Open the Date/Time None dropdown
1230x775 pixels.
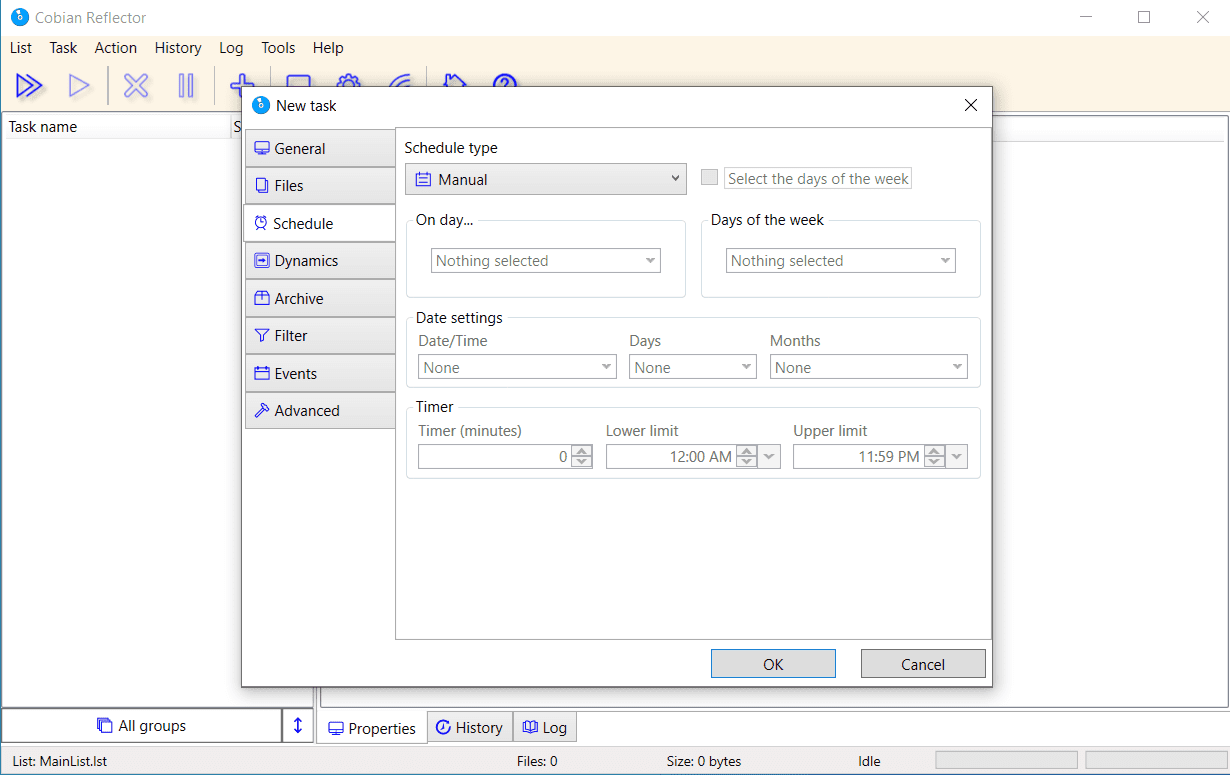(x=517, y=367)
